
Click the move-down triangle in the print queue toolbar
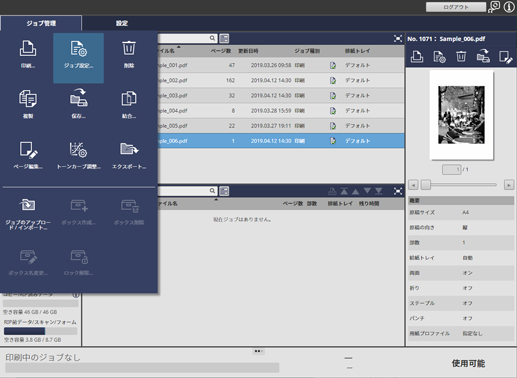click(x=367, y=191)
